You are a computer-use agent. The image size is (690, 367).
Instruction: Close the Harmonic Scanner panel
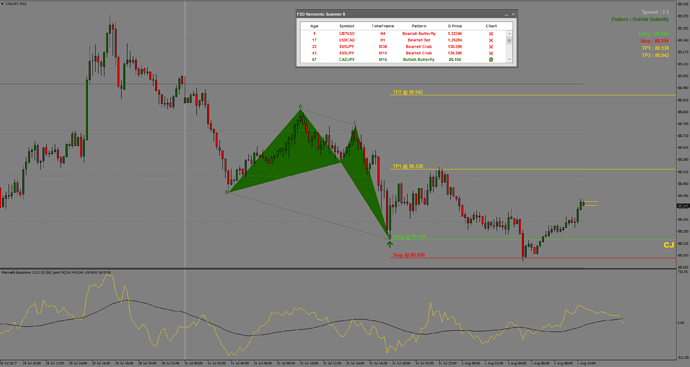point(513,14)
